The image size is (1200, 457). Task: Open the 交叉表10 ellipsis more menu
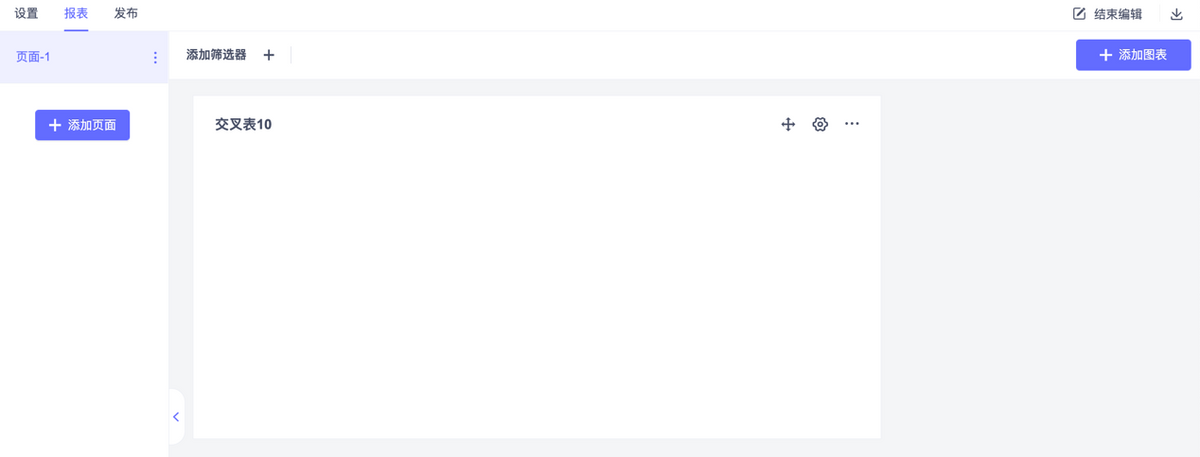[852, 124]
